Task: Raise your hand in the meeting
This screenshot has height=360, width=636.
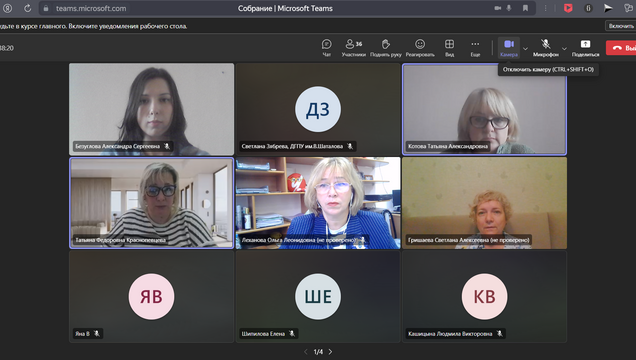Action: [385, 48]
